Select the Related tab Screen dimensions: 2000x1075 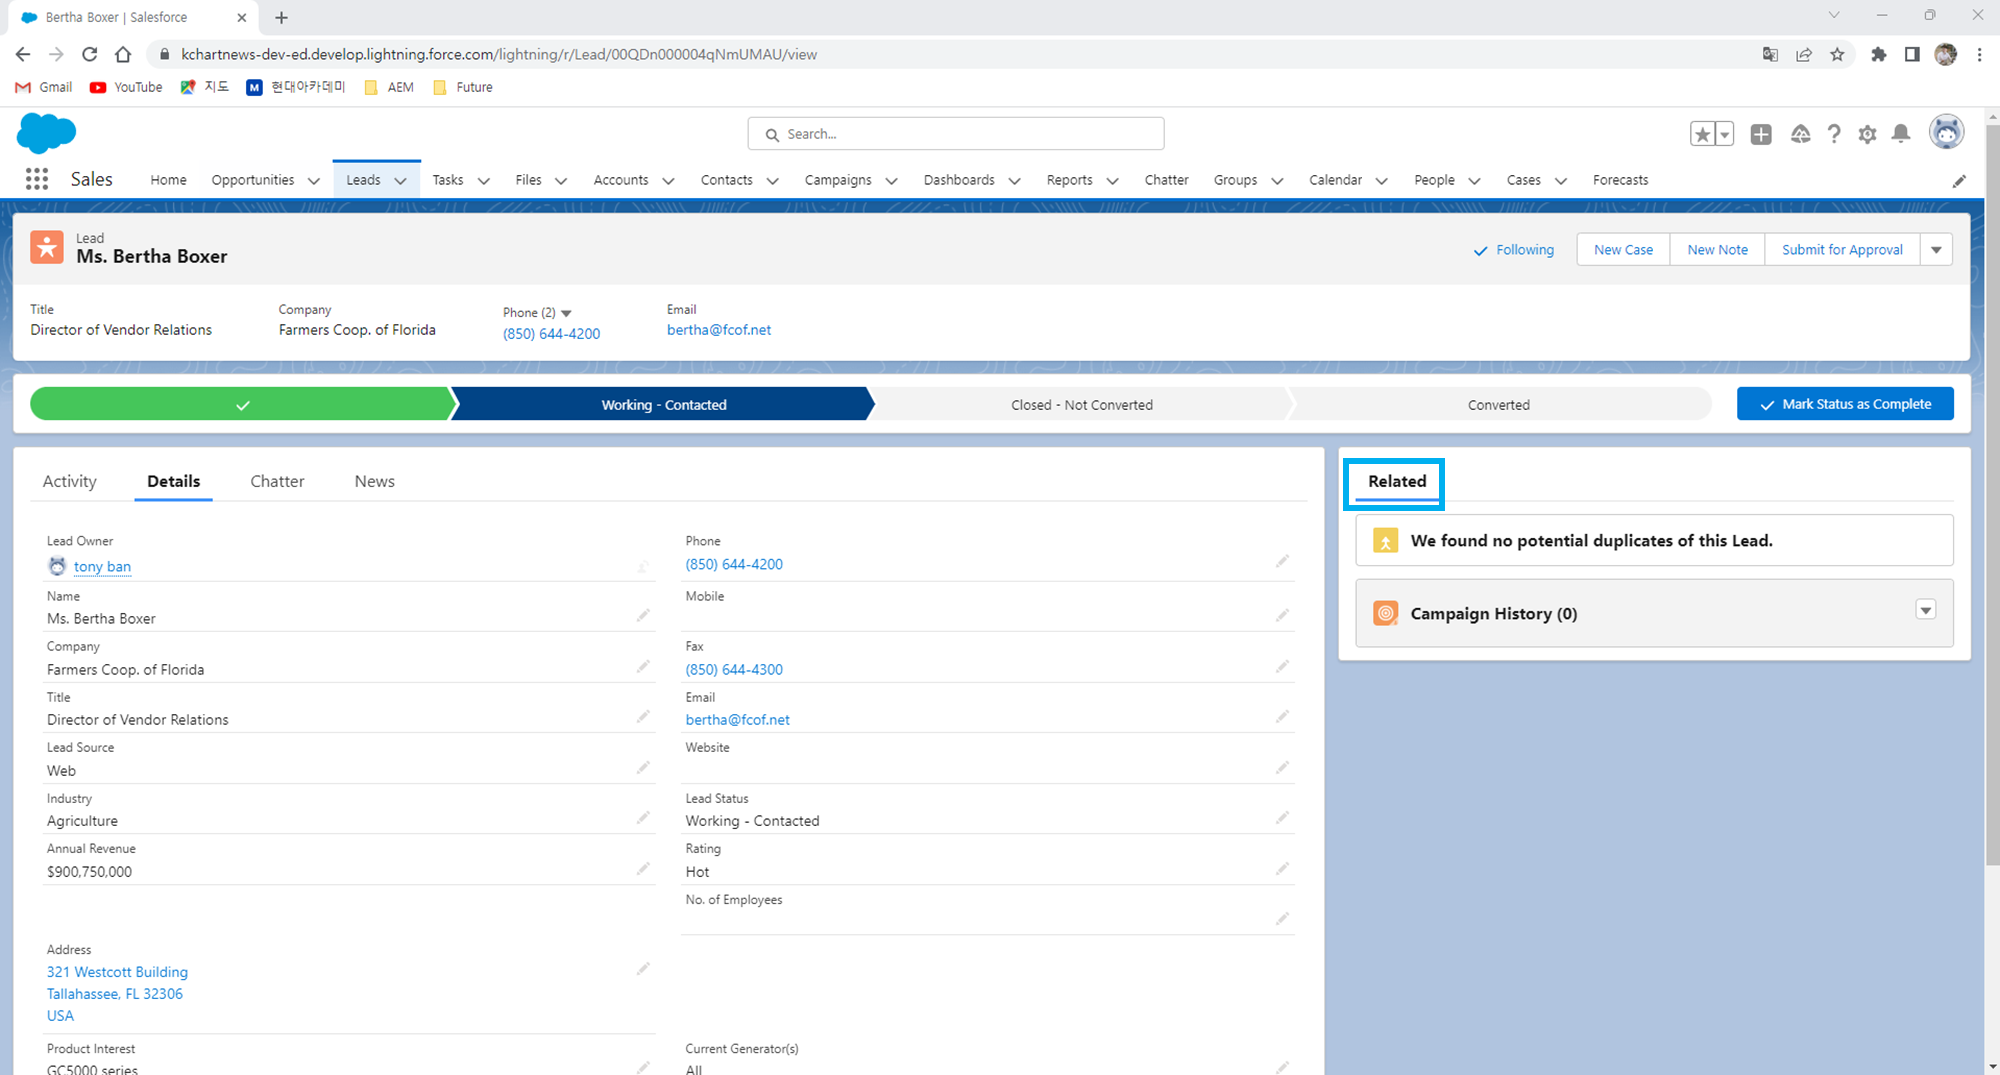[1397, 481]
